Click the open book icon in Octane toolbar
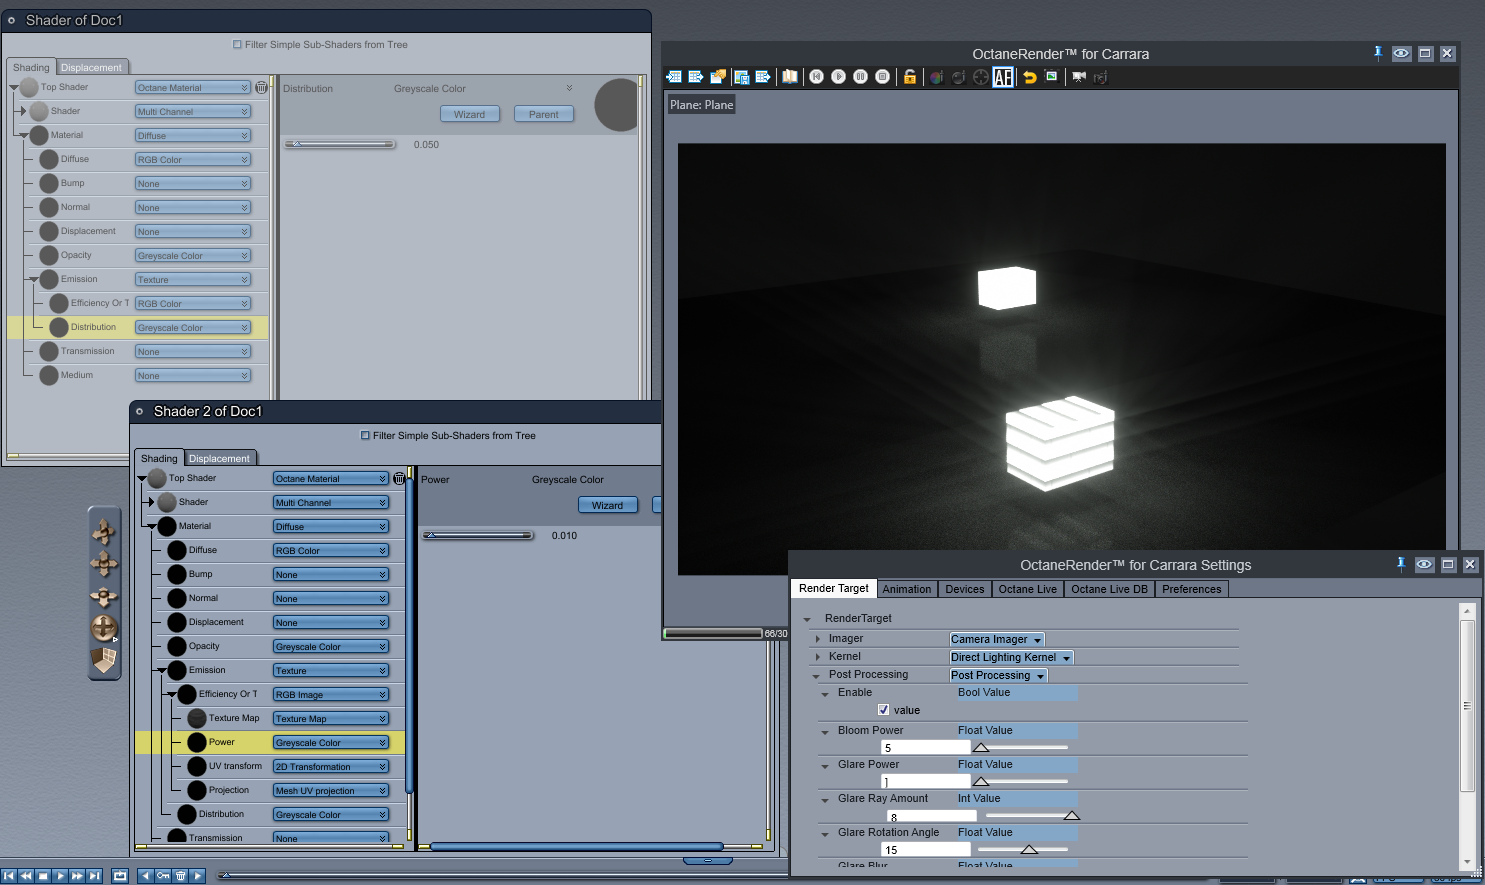Viewport: 1485px width, 885px height. click(x=790, y=77)
